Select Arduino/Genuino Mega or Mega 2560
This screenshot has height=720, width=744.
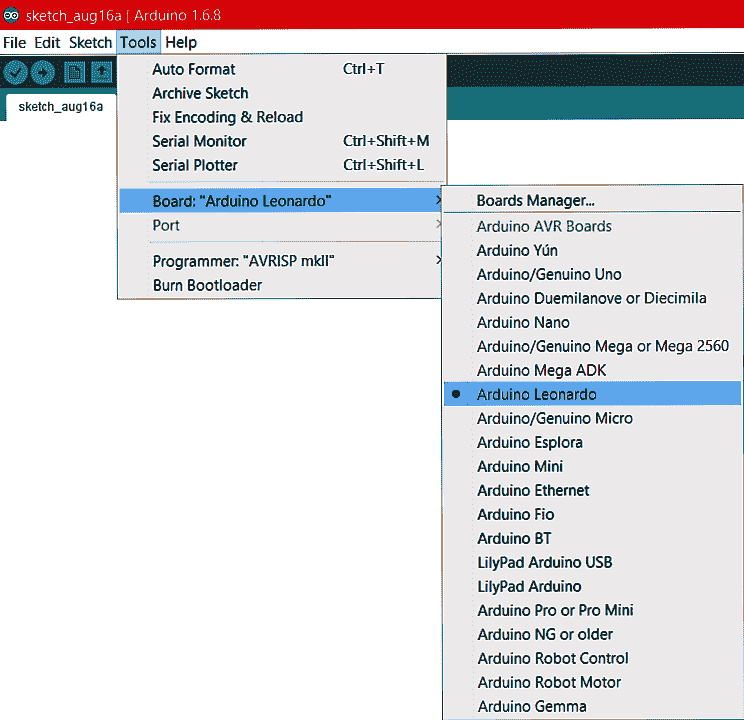[592, 346]
